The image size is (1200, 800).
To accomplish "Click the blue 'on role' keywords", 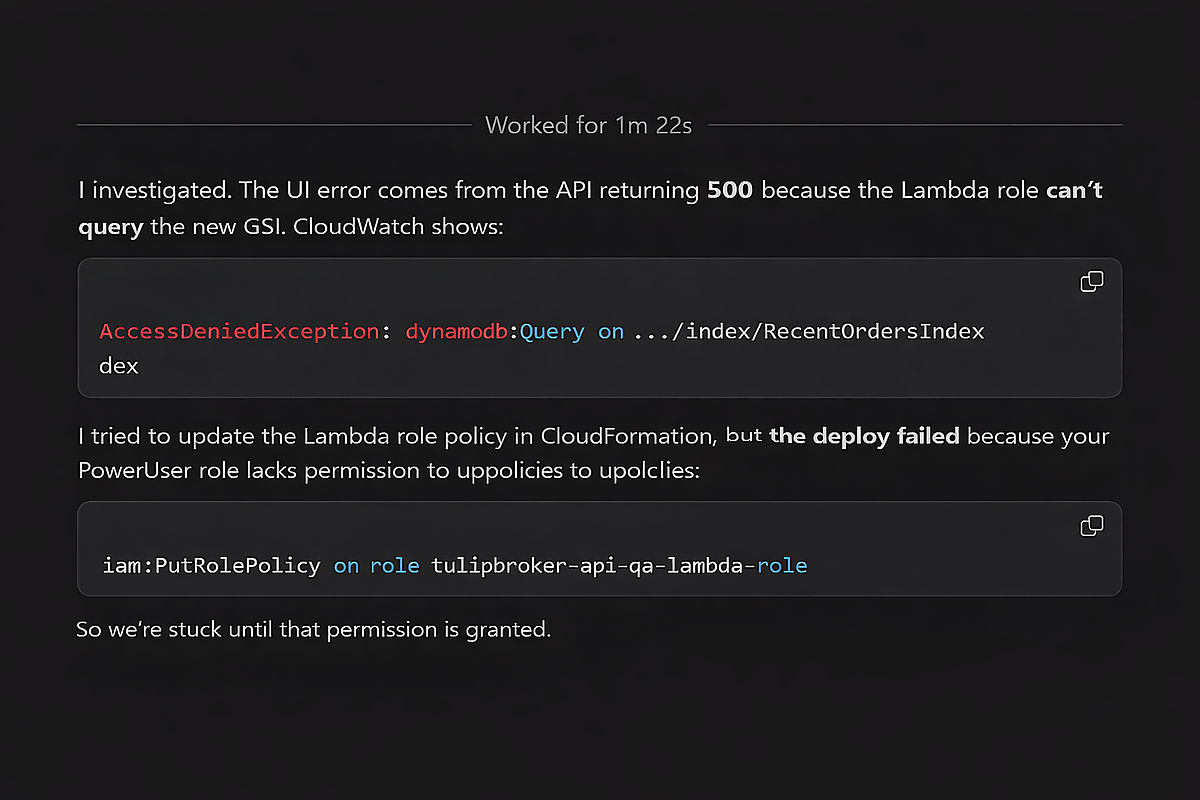I will (x=376, y=566).
